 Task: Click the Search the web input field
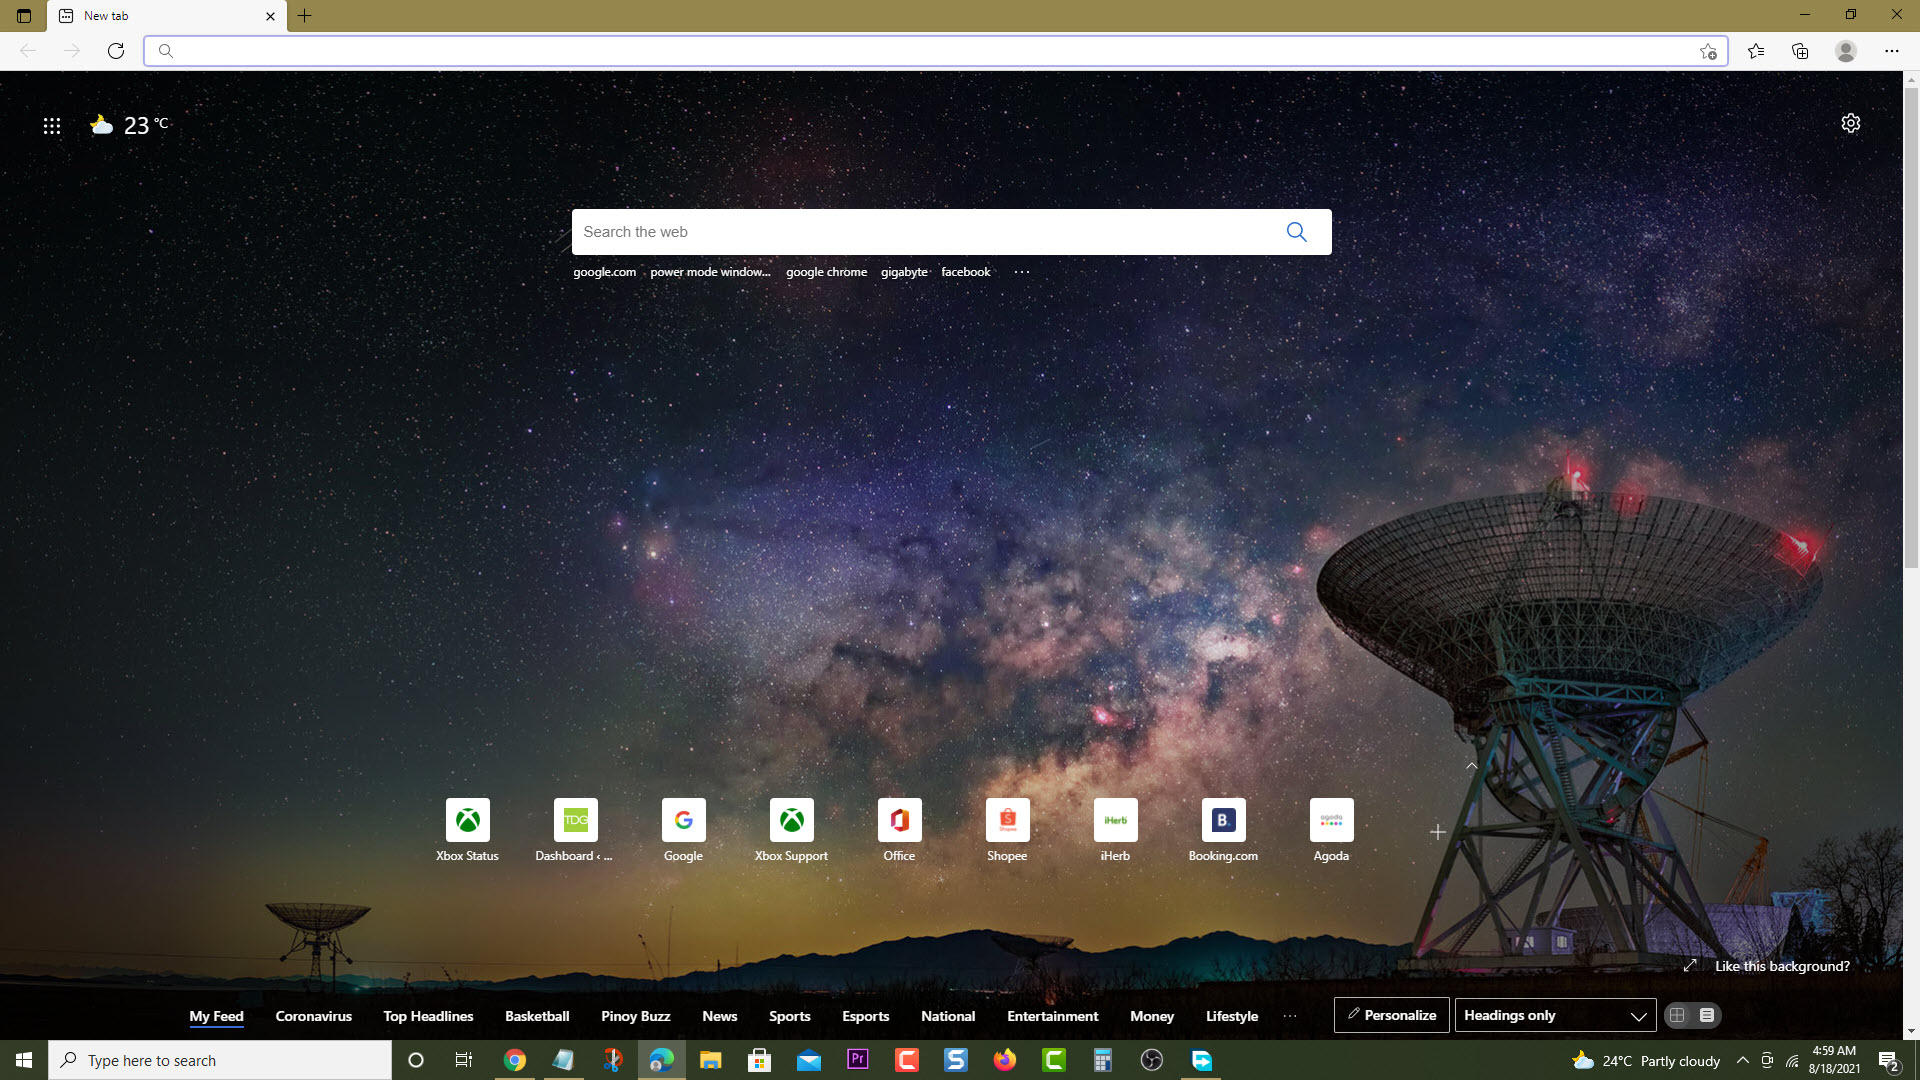coord(920,232)
